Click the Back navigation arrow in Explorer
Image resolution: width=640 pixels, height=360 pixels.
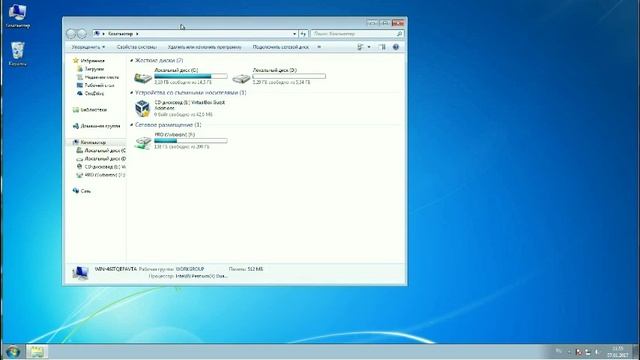[71, 34]
